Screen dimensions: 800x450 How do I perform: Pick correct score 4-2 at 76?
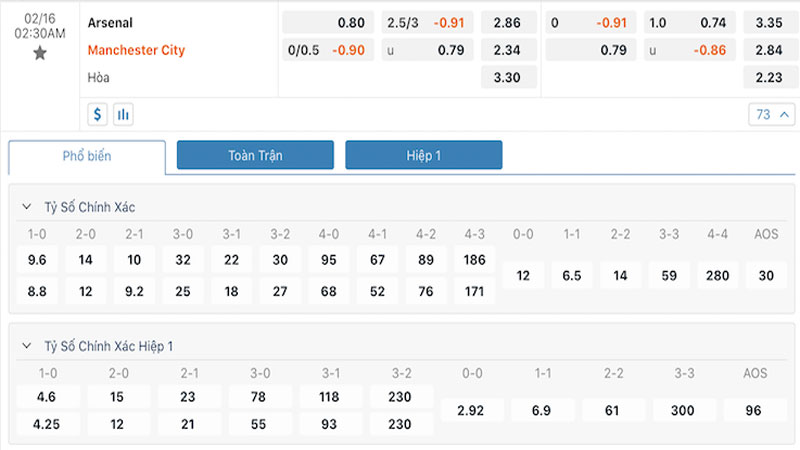[x=426, y=291]
